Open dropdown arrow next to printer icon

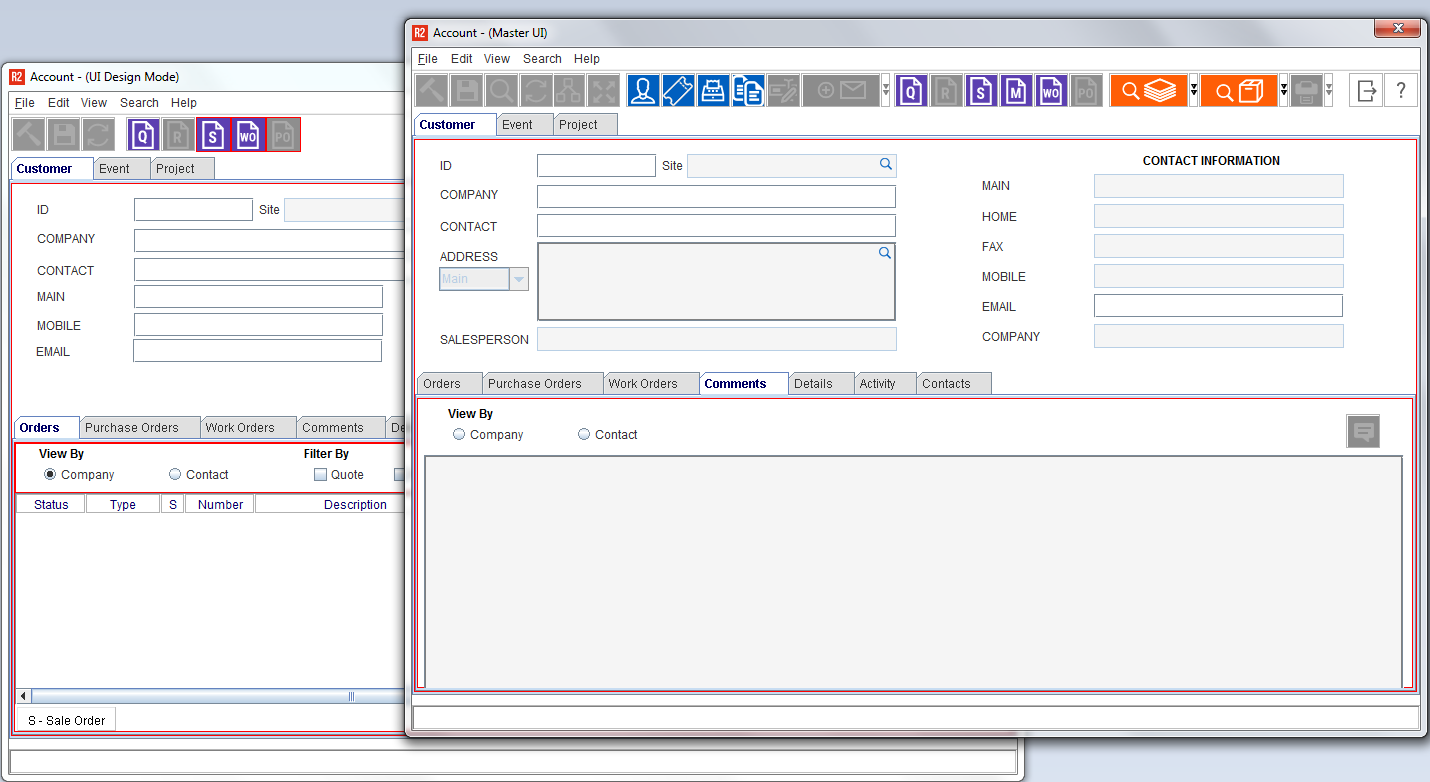click(1328, 91)
